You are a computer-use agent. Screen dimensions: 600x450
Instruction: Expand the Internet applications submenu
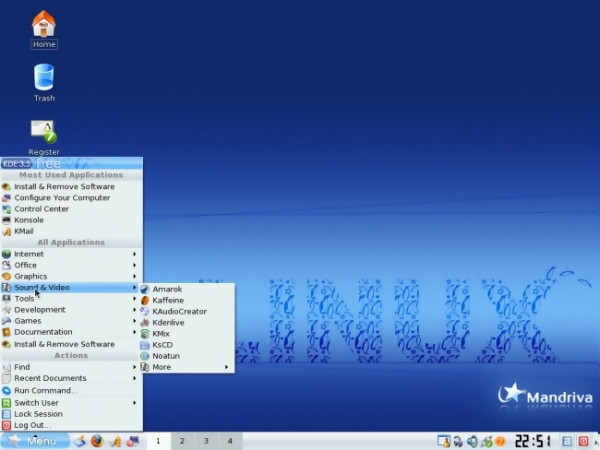[30, 254]
